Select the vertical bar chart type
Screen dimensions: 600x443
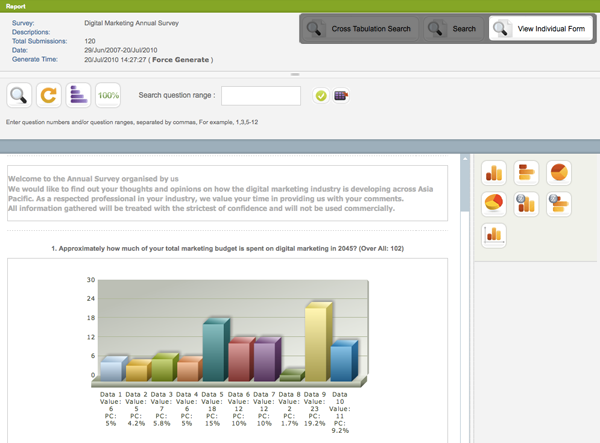coord(494,173)
